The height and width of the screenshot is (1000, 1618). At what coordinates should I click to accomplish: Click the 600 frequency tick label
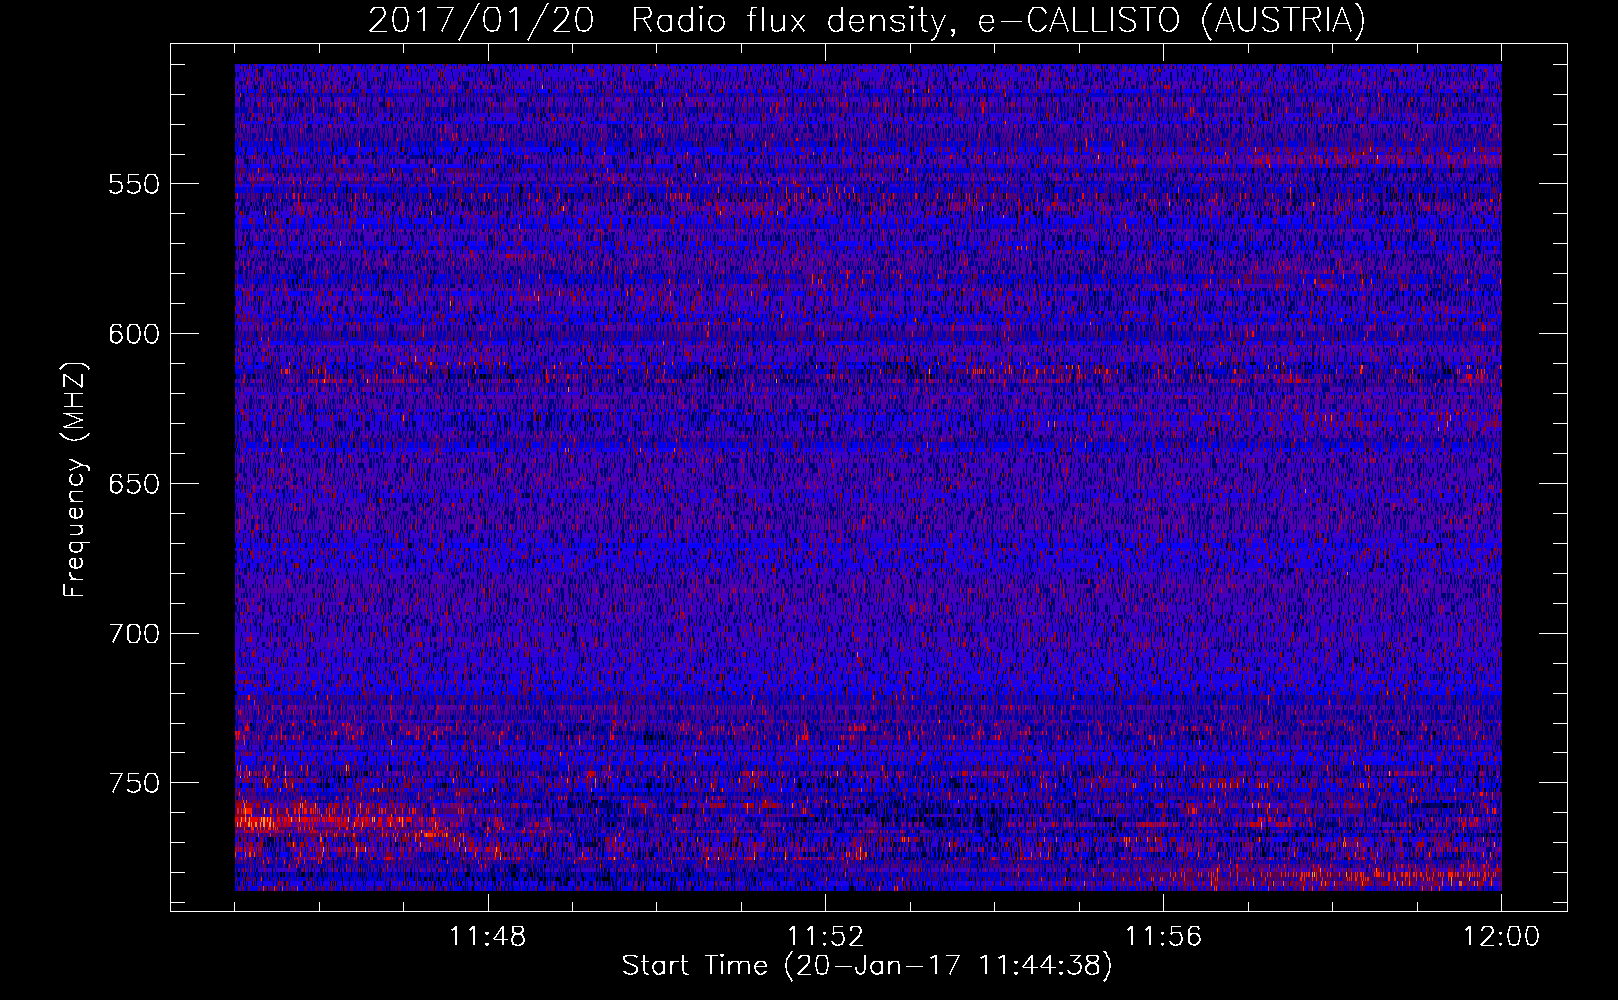tap(134, 334)
